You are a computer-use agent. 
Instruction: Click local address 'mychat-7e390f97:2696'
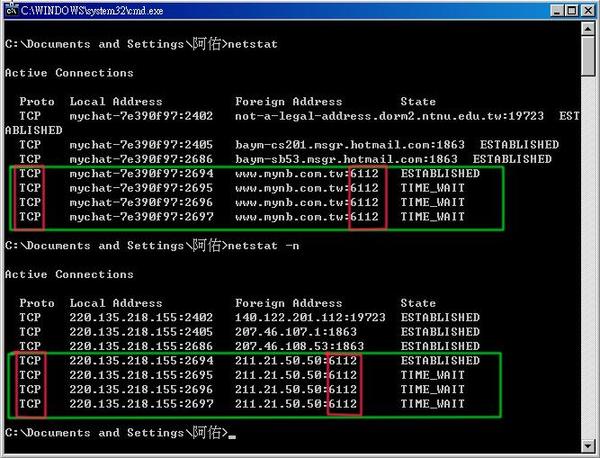pos(141,202)
